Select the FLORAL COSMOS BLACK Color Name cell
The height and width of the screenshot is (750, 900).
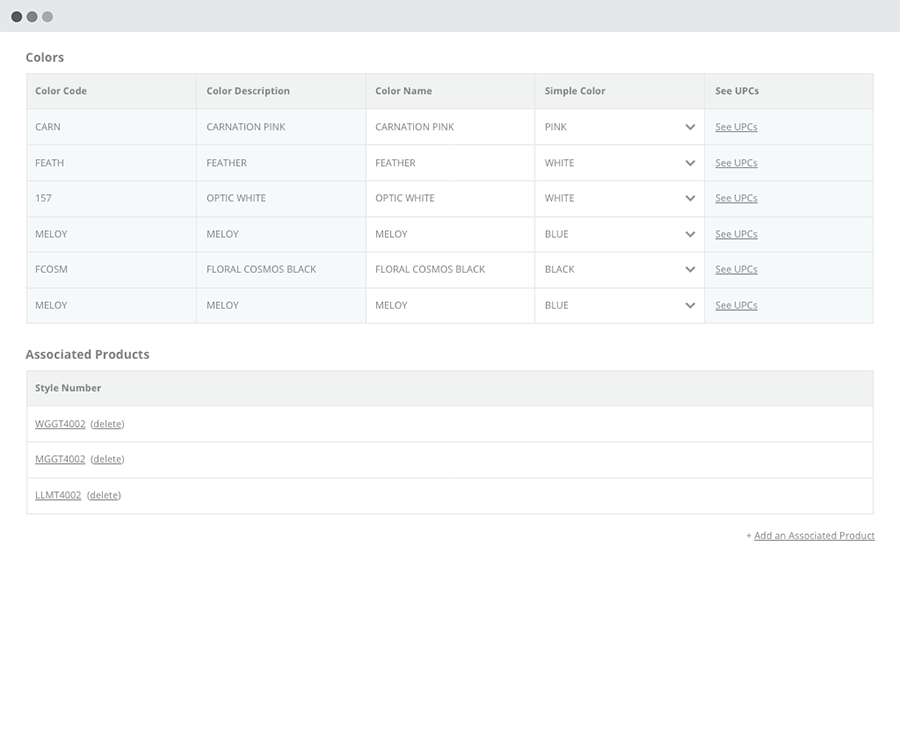click(x=430, y=269)
